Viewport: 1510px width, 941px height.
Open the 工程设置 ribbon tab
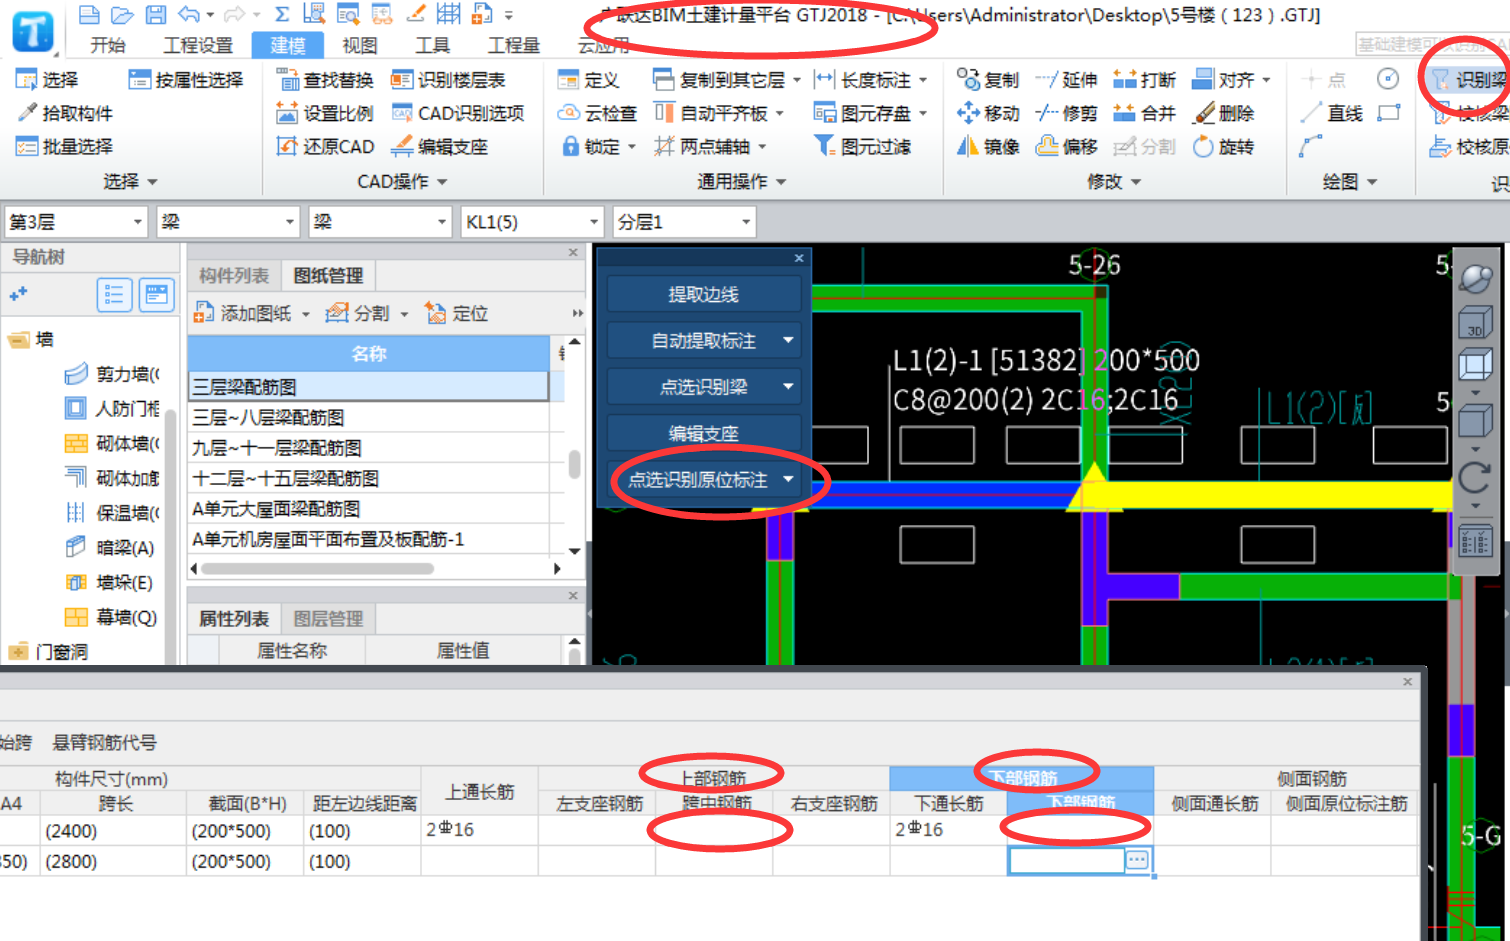pyautogui.click(x=198, y=45)
